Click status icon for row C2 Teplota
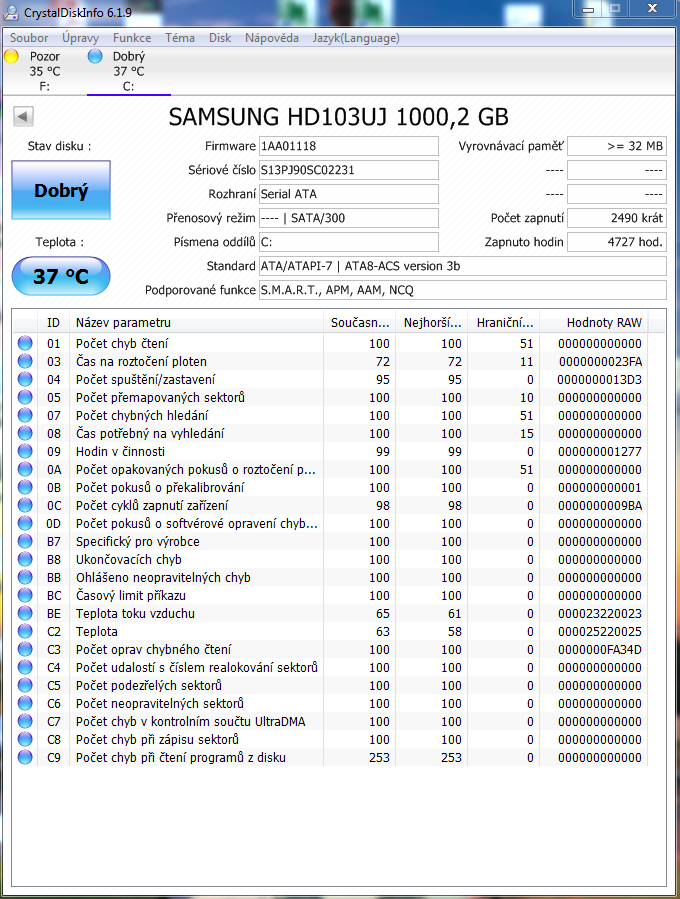Viewport: 680px width, 899px height. tap(25, 631)
